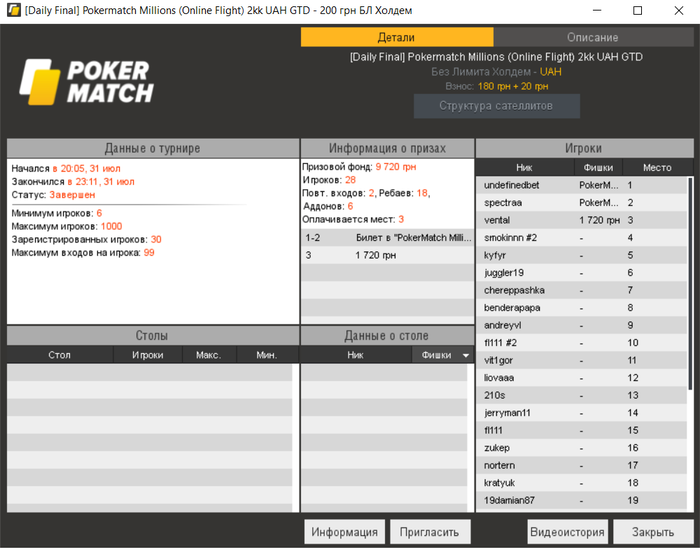Select player jerryman11
The image size is (700, 552).
click(581, 413)
